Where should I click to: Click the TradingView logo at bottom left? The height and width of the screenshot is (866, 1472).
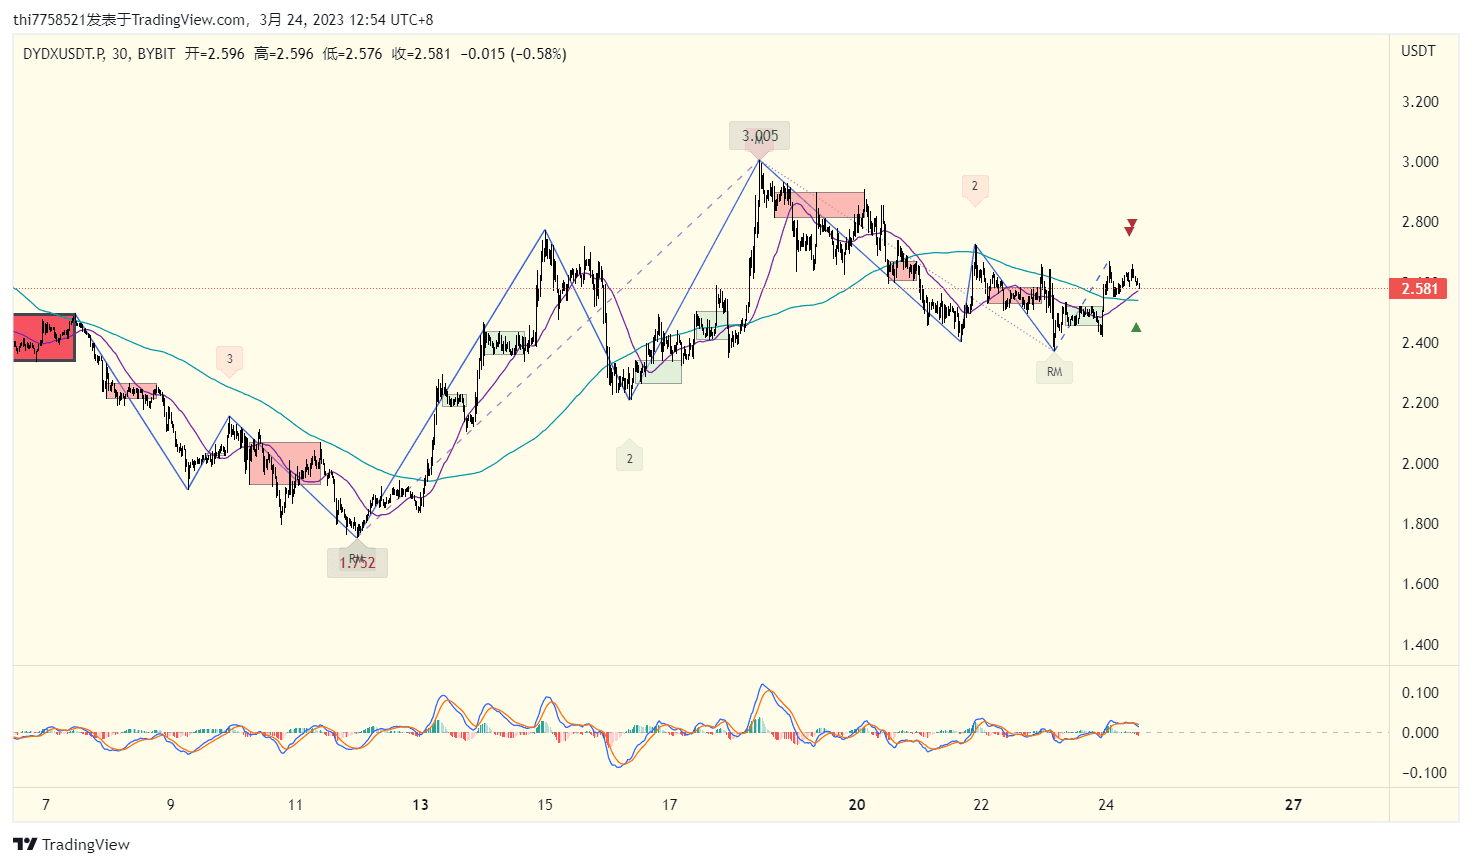click(x=71, y=844)
